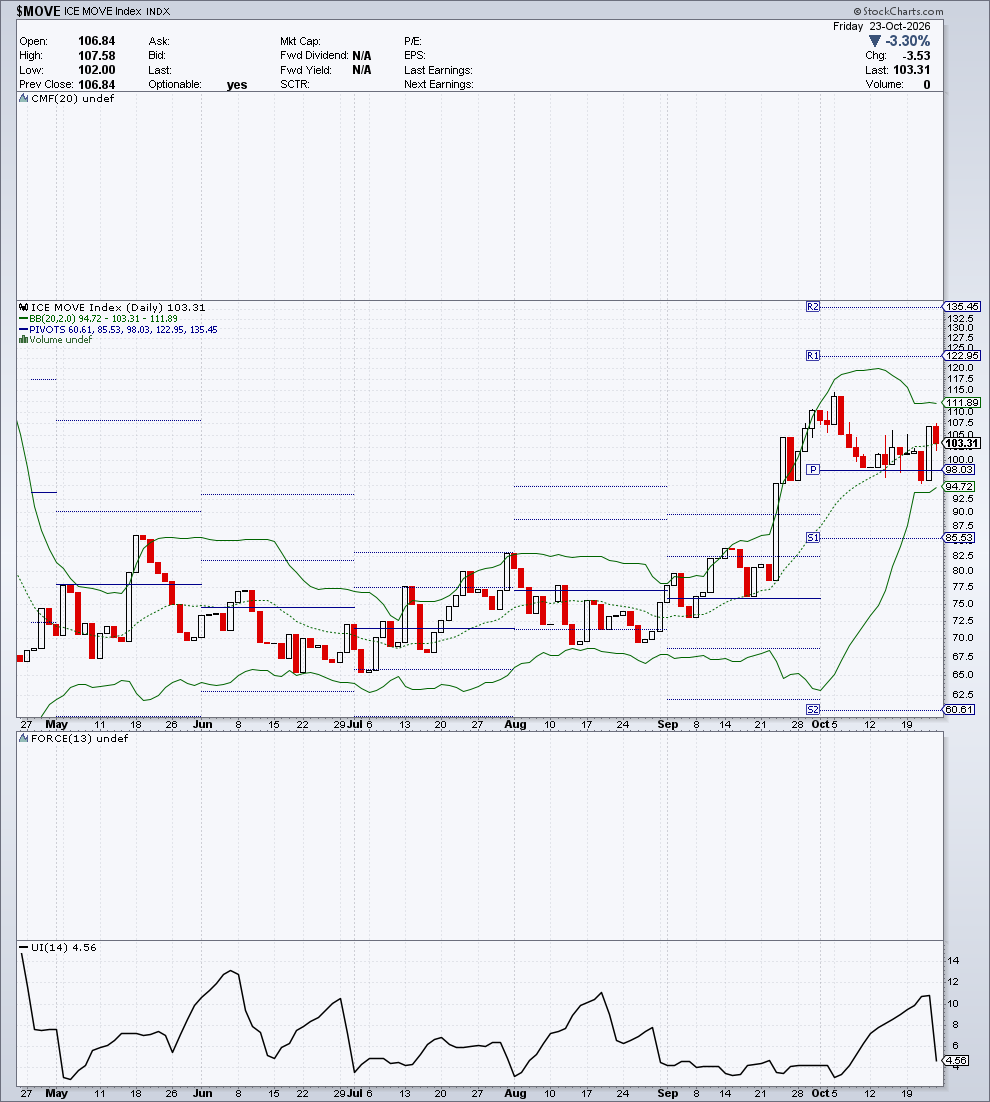990x1102 pixels.
Task: Click the Prev Close value 106.84
Action: pyautogui.click(x=96, y=84)
